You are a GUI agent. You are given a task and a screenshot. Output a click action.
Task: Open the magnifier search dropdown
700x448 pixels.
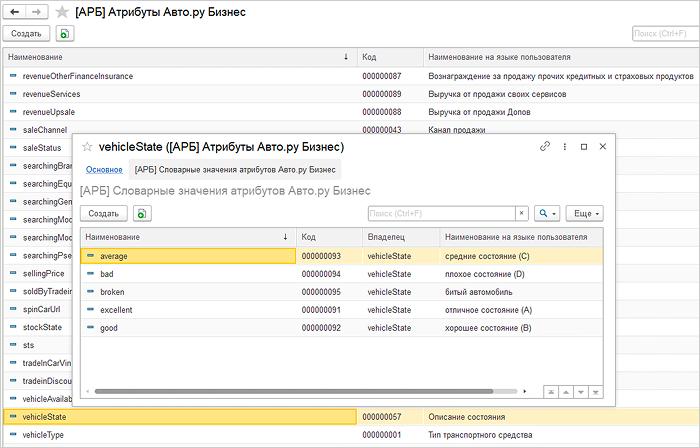tap(547, 213)
